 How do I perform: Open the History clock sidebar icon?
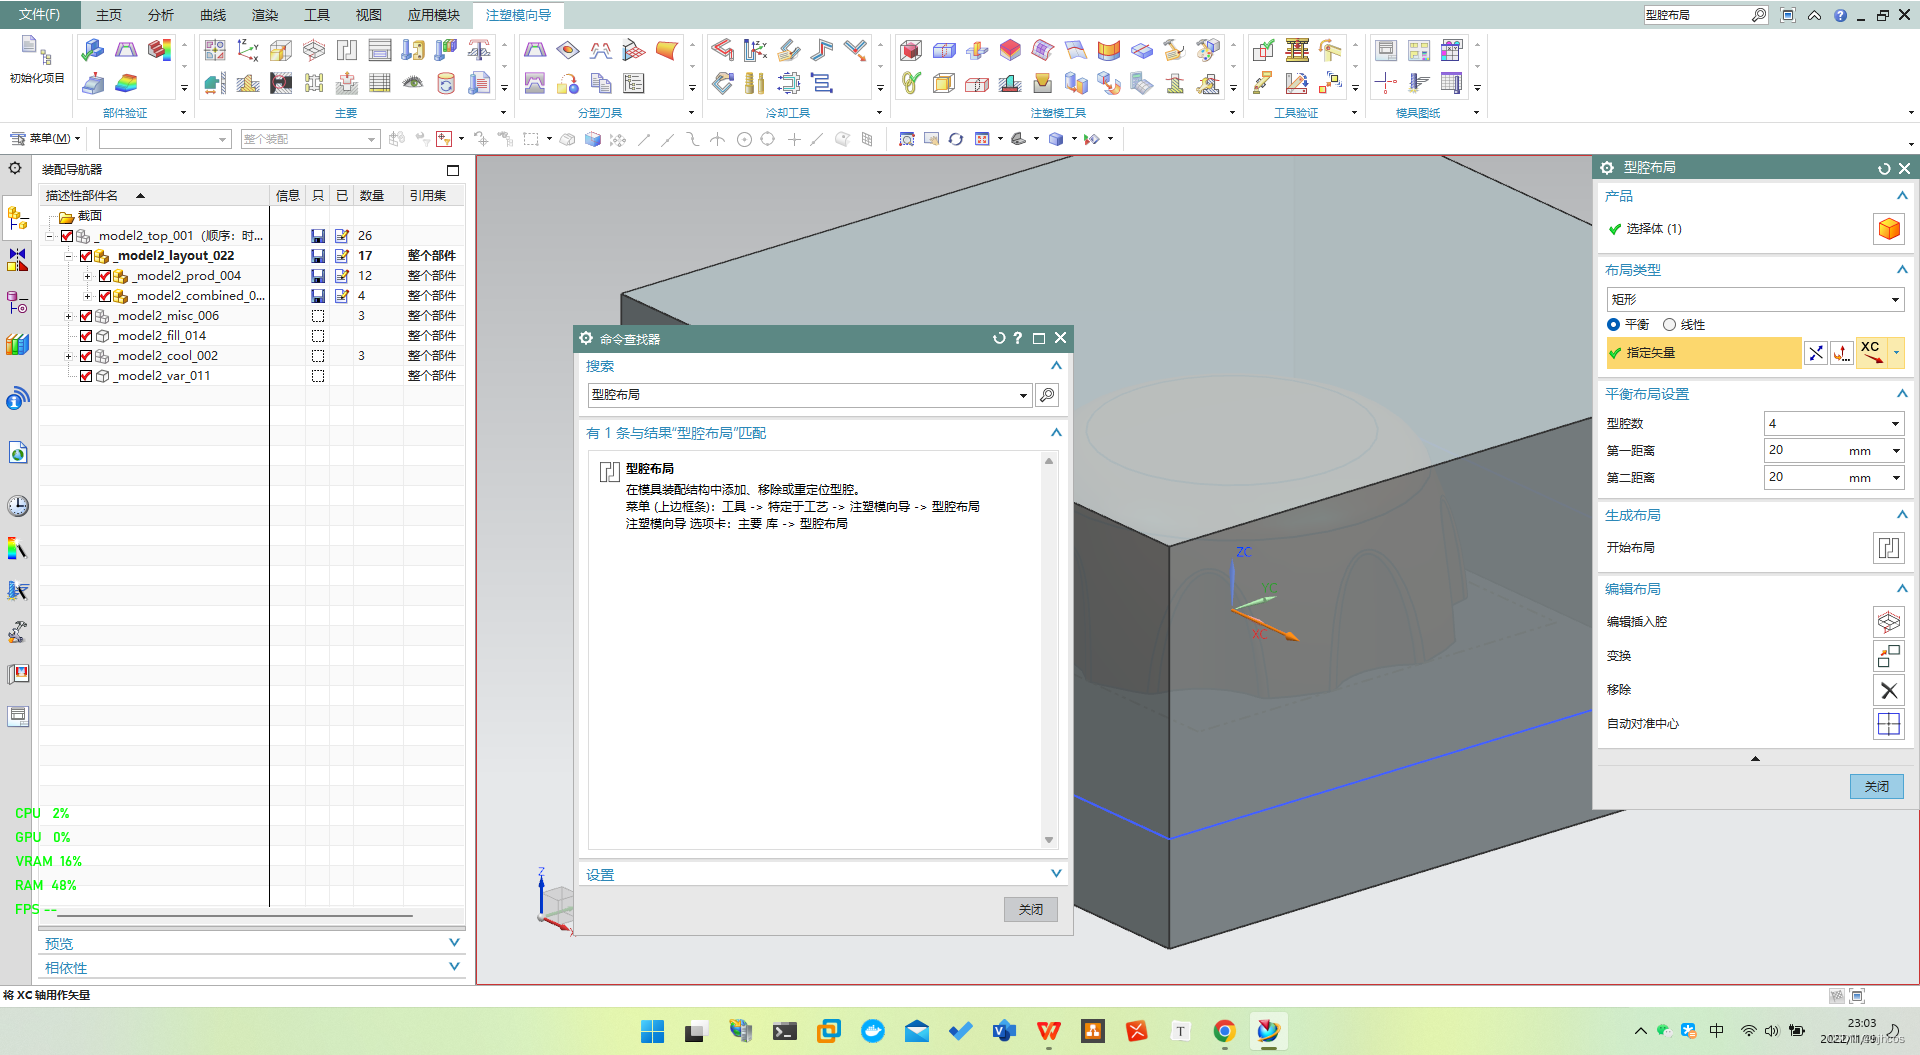tap(18, 506)
